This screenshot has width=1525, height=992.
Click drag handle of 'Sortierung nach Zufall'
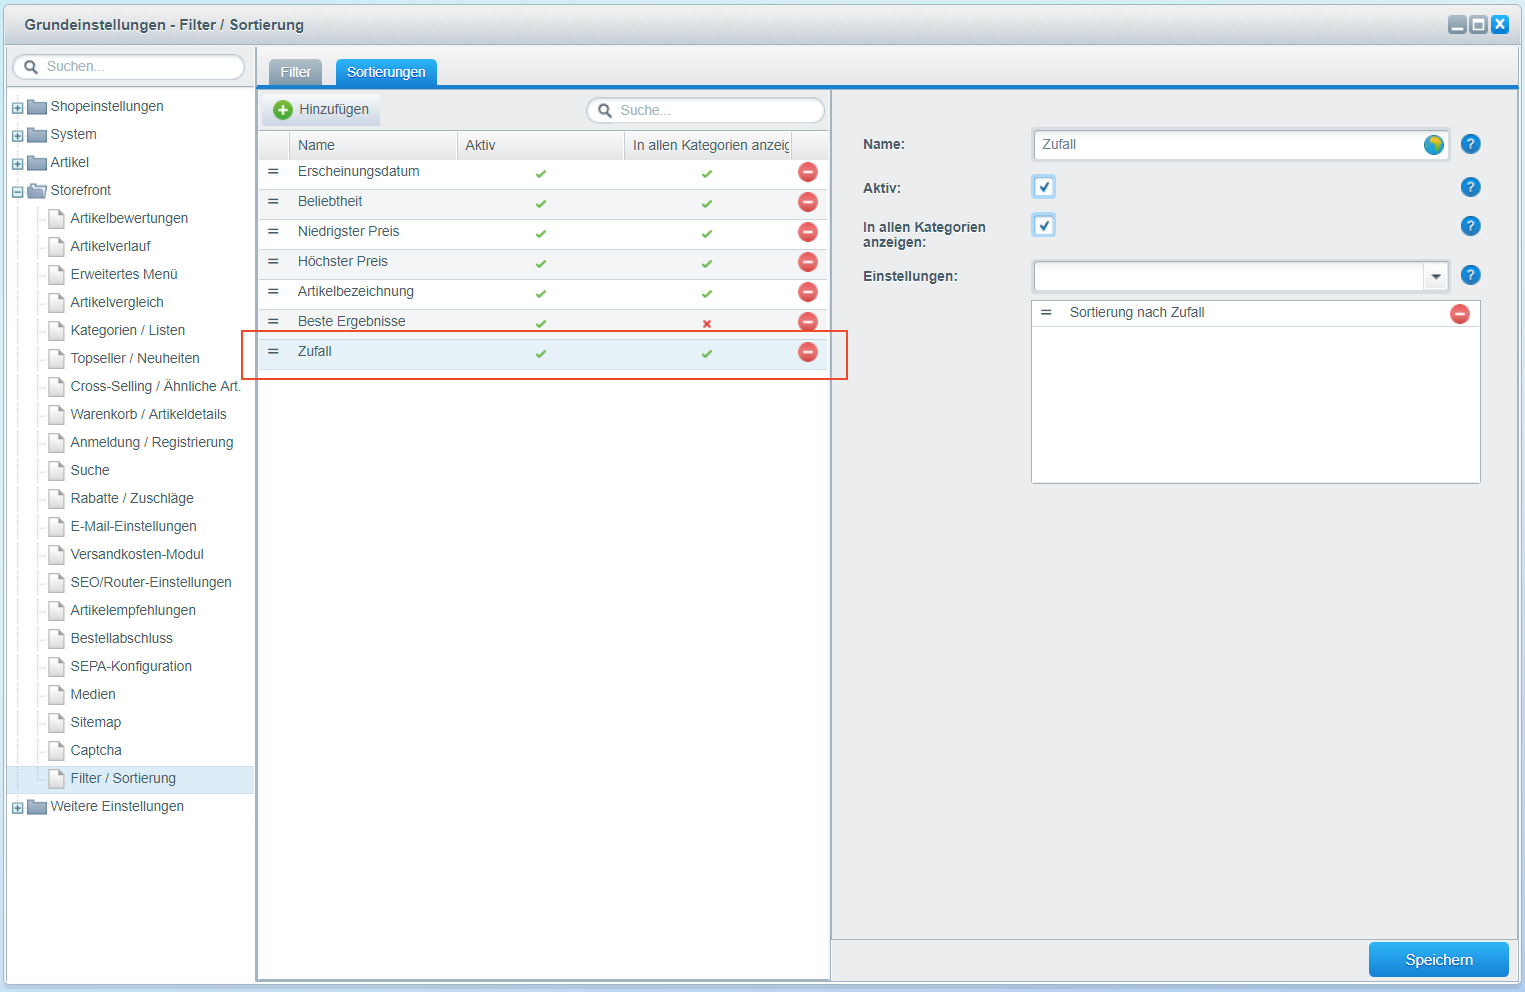pyautogui.click(x=1046, y=313)
